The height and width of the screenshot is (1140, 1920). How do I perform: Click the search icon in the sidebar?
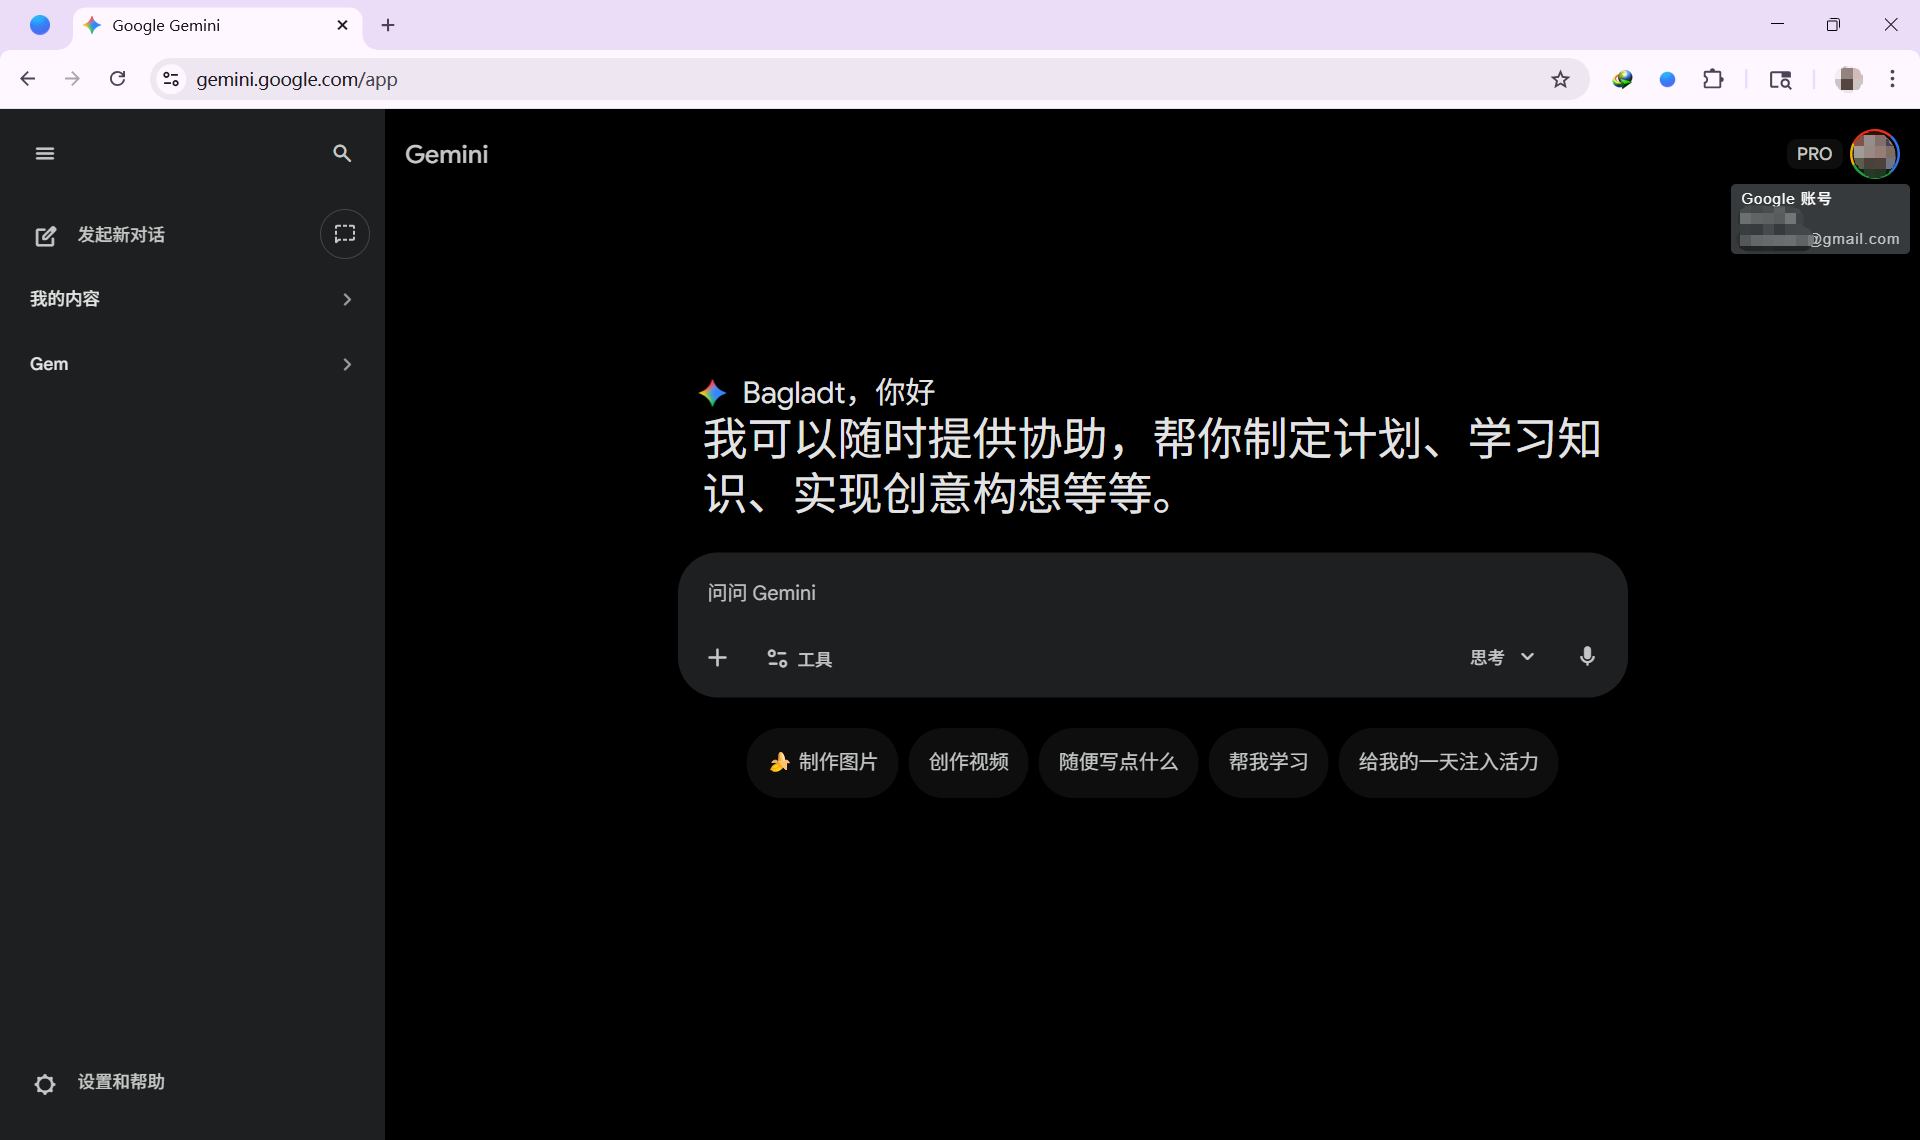(341, 153)
